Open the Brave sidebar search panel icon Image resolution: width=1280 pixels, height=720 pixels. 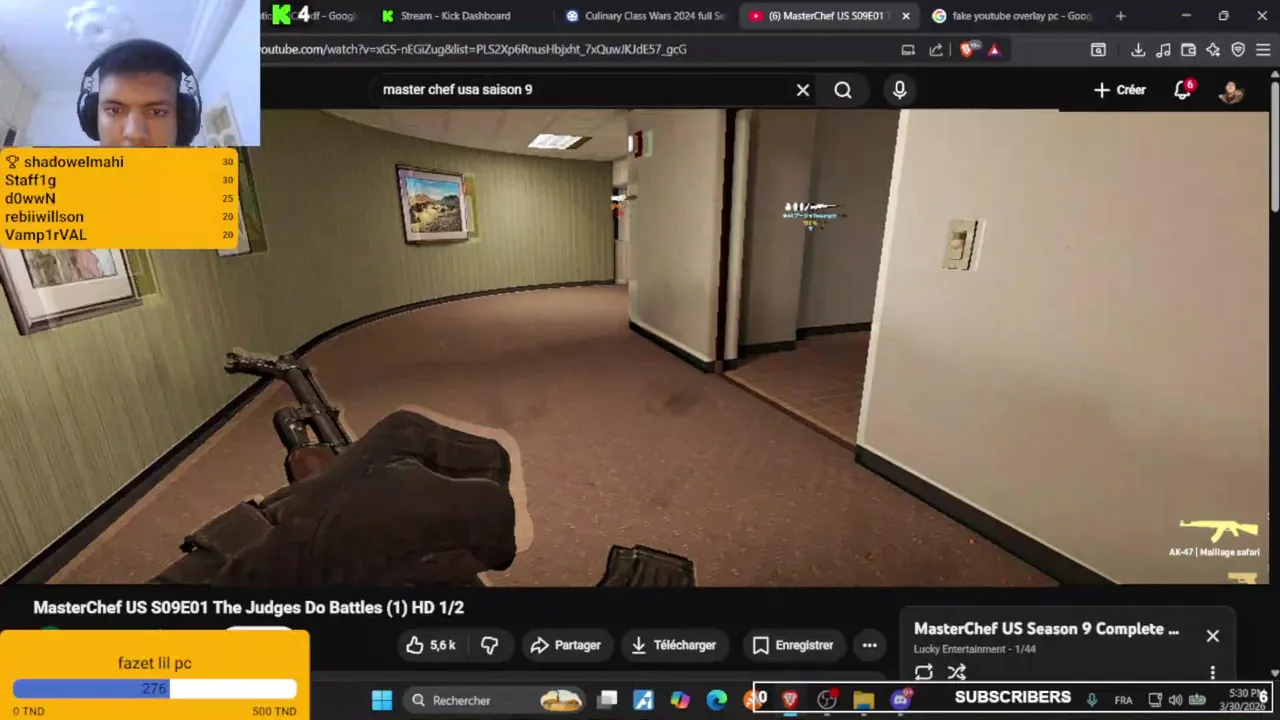pos(1098,49)
